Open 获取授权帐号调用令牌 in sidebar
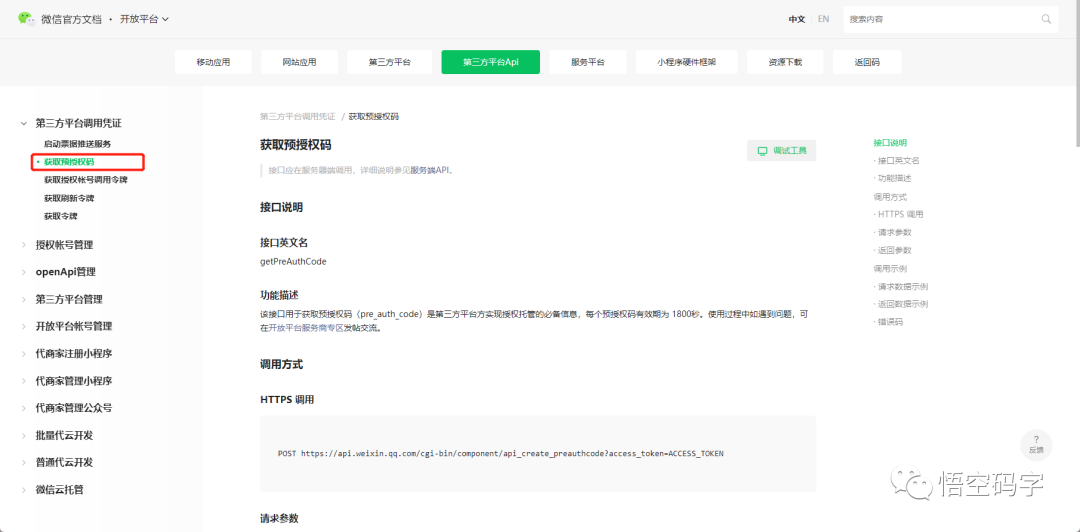 tap(85, 180)
